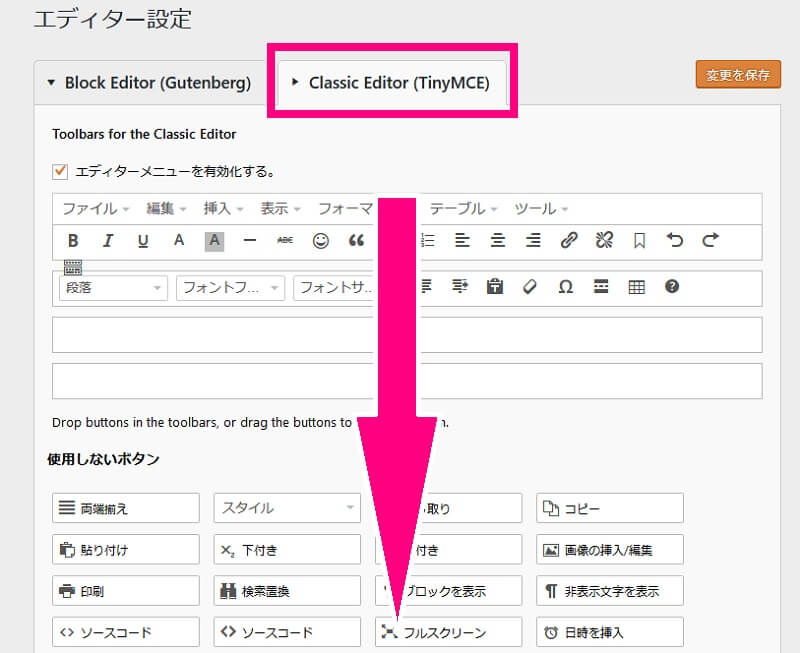Click the table grid icon

point(637,287)
